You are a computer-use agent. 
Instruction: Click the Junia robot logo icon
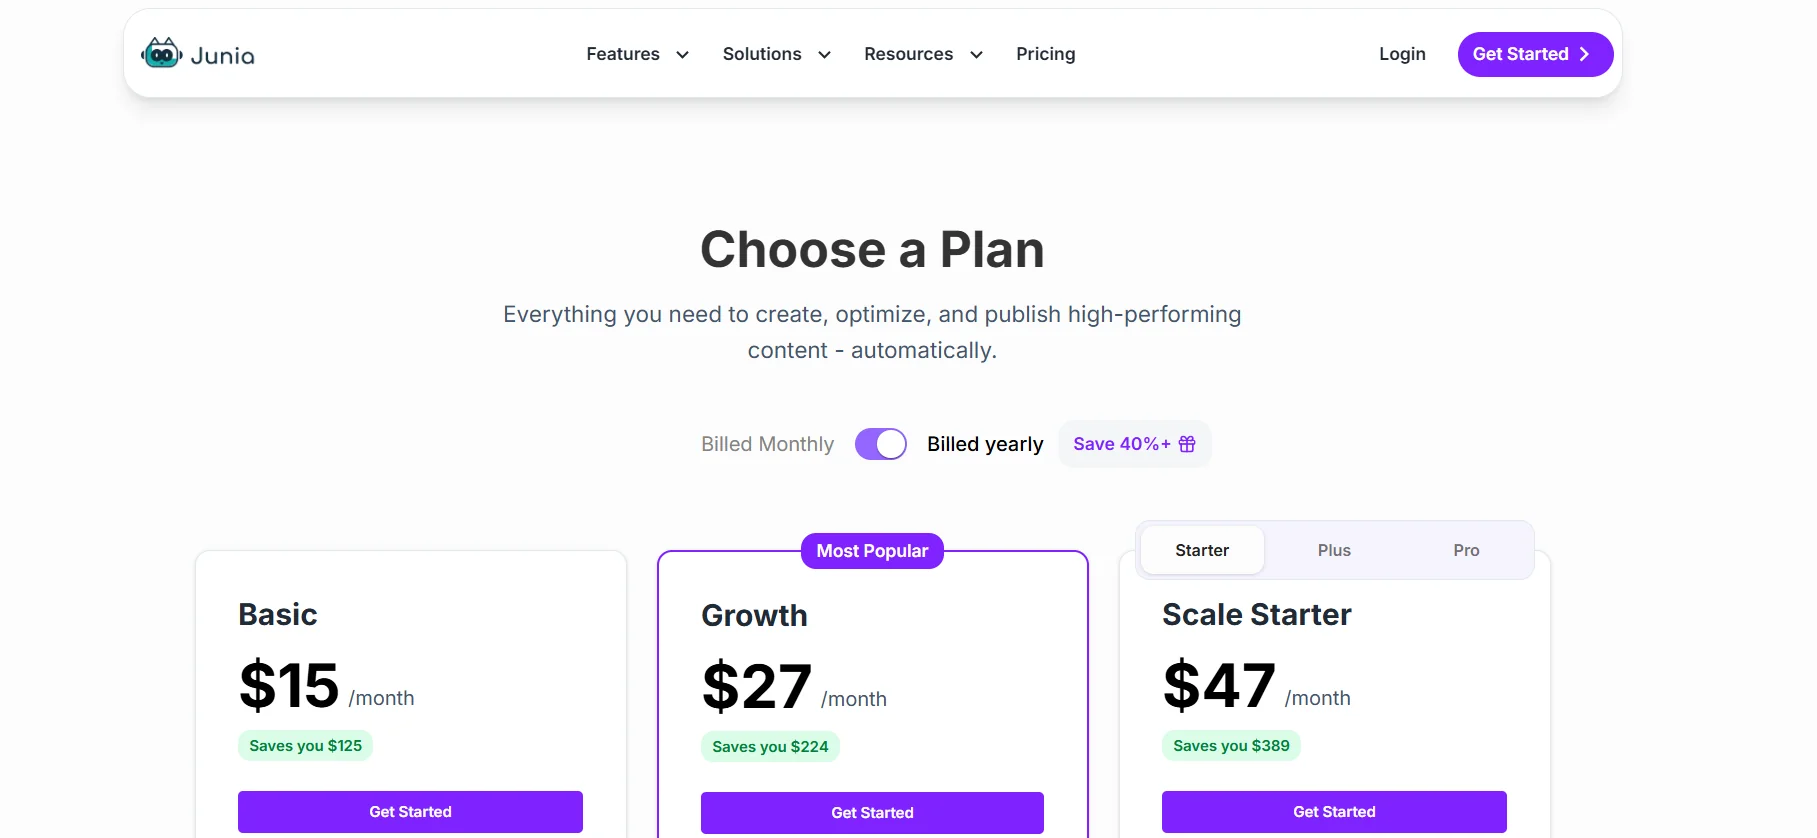161,53
